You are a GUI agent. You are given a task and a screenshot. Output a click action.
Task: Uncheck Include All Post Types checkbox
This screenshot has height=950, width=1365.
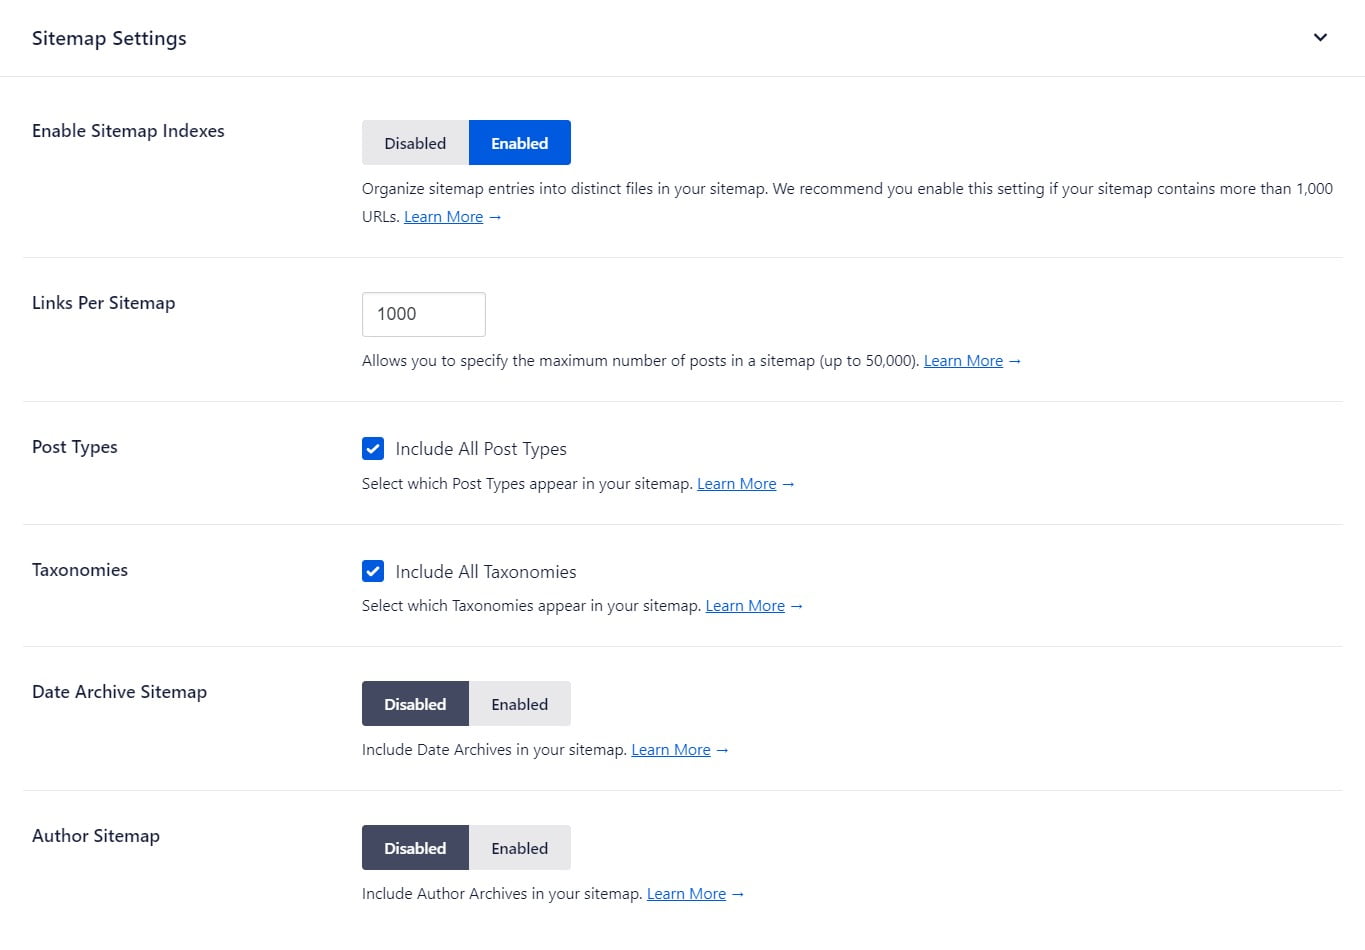pos(373,448)
